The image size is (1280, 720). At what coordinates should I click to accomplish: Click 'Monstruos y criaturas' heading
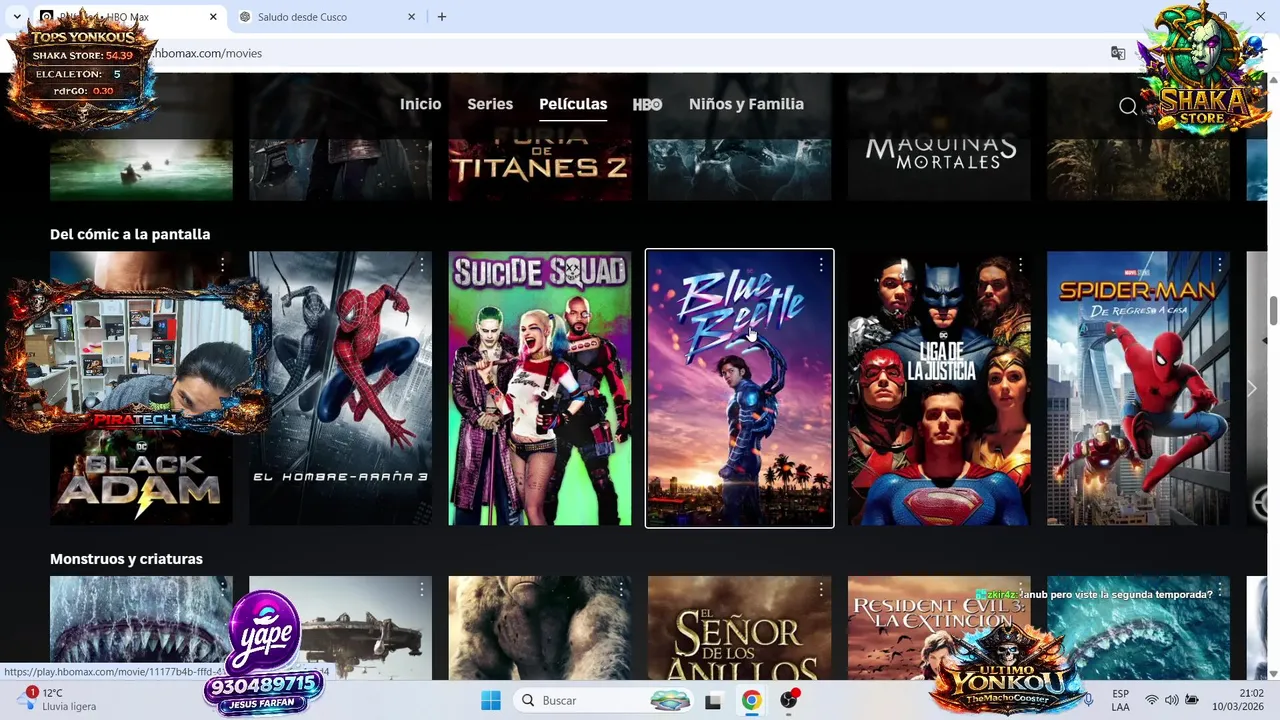click(126, 559)
